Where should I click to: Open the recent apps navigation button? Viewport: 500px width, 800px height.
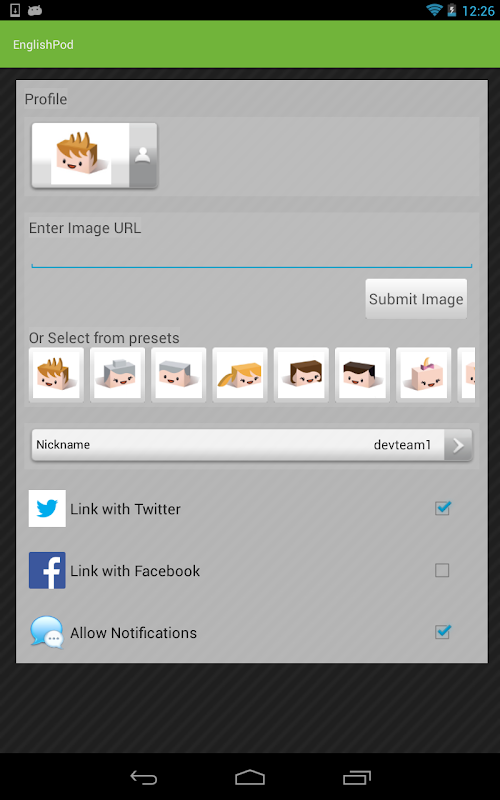(x=357, y=777)
